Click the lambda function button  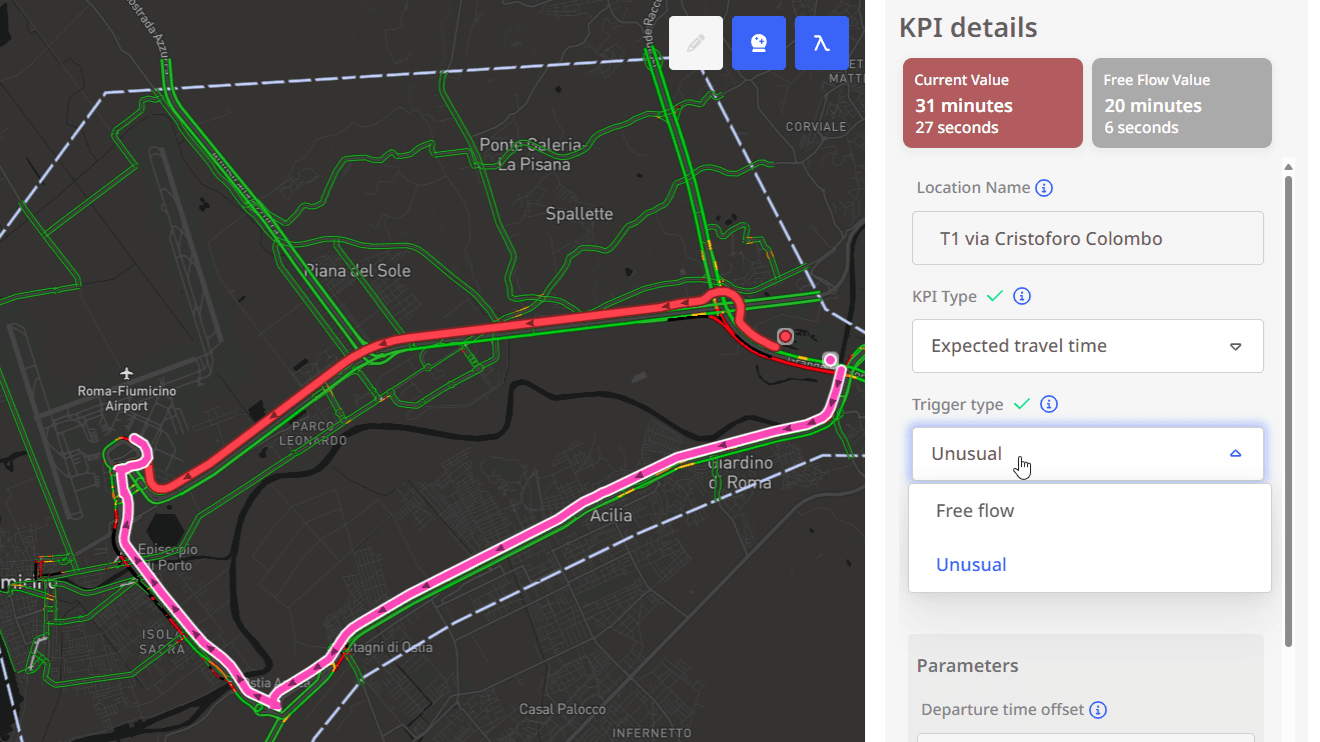point(821,43)
